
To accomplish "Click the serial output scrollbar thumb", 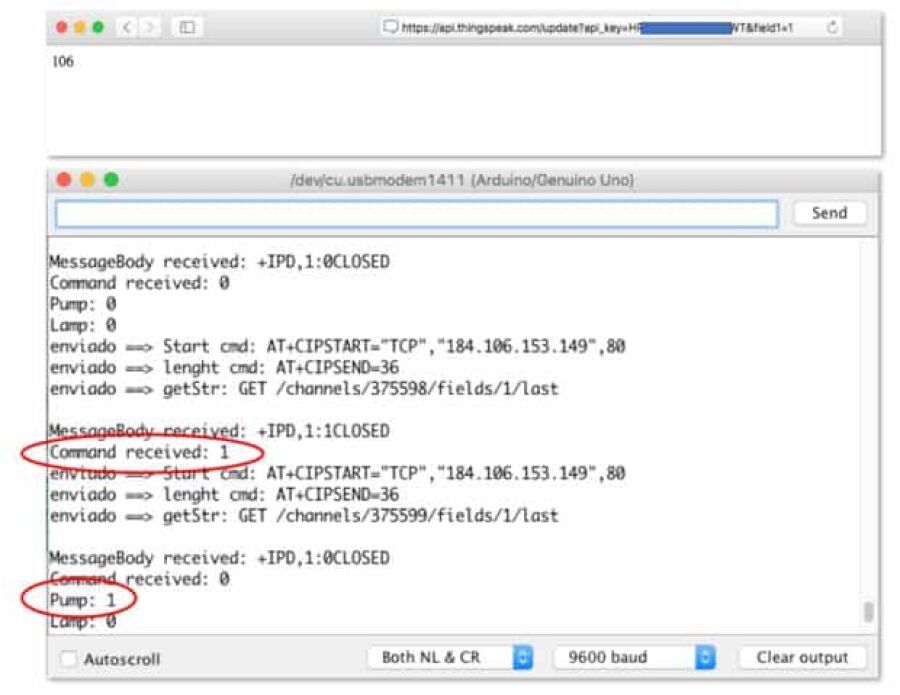I will 868,612.
